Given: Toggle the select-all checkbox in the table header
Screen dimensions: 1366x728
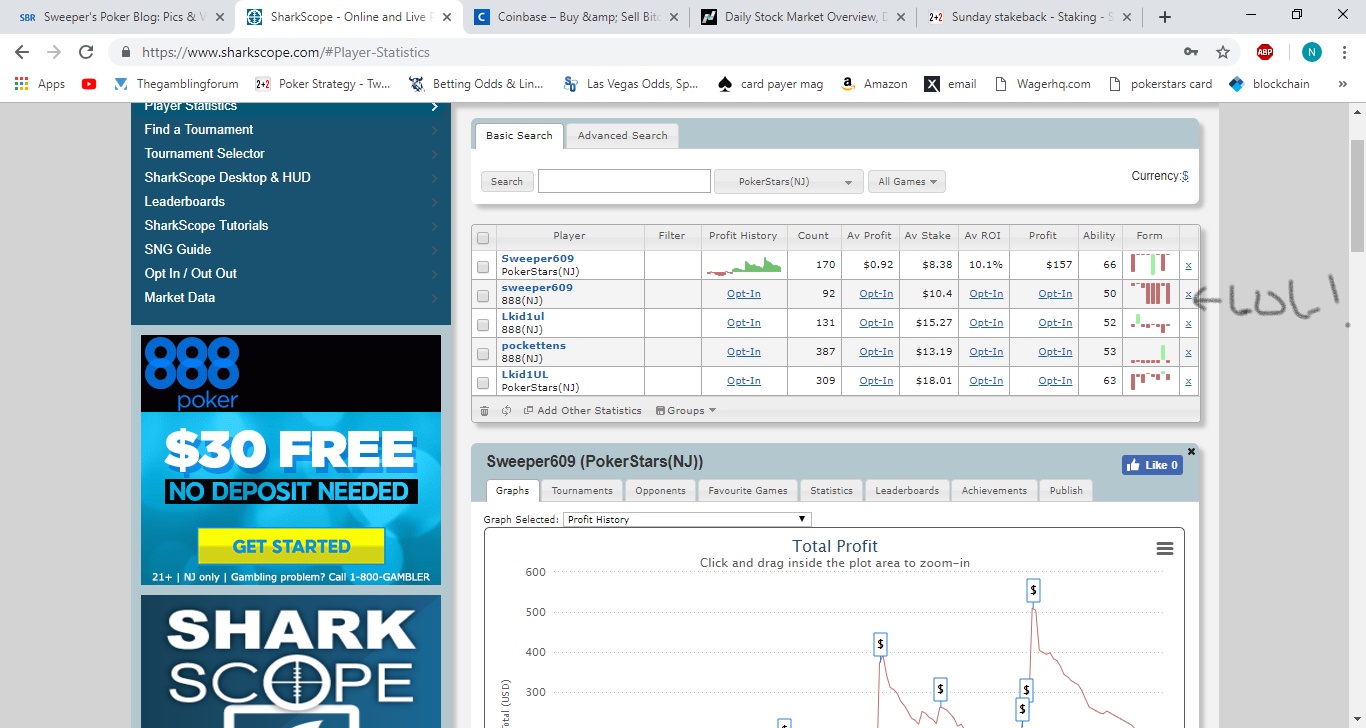Looking at the screenshot, I should tap(483, 238).
